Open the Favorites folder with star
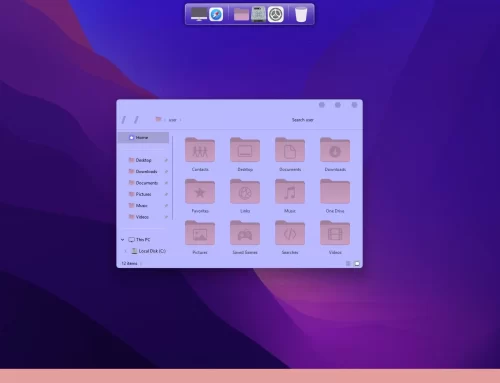Viewport: 500px width, 383px height. pos(200,196)
